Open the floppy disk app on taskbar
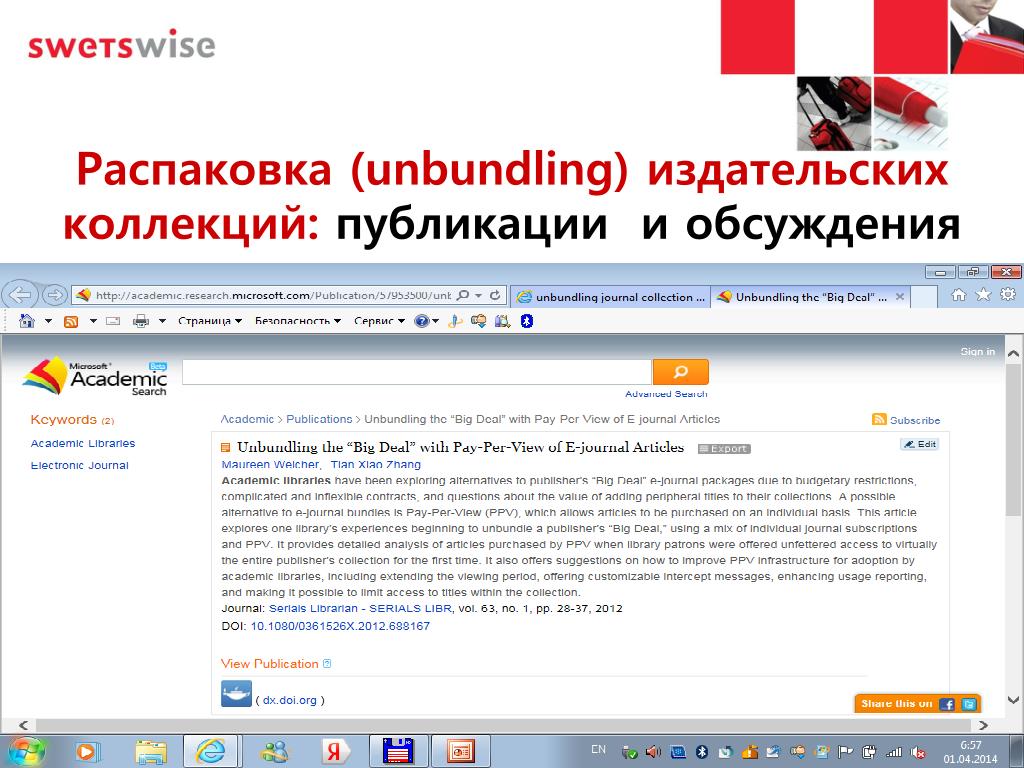This screenshot has width=1024, height=768. 398,751
